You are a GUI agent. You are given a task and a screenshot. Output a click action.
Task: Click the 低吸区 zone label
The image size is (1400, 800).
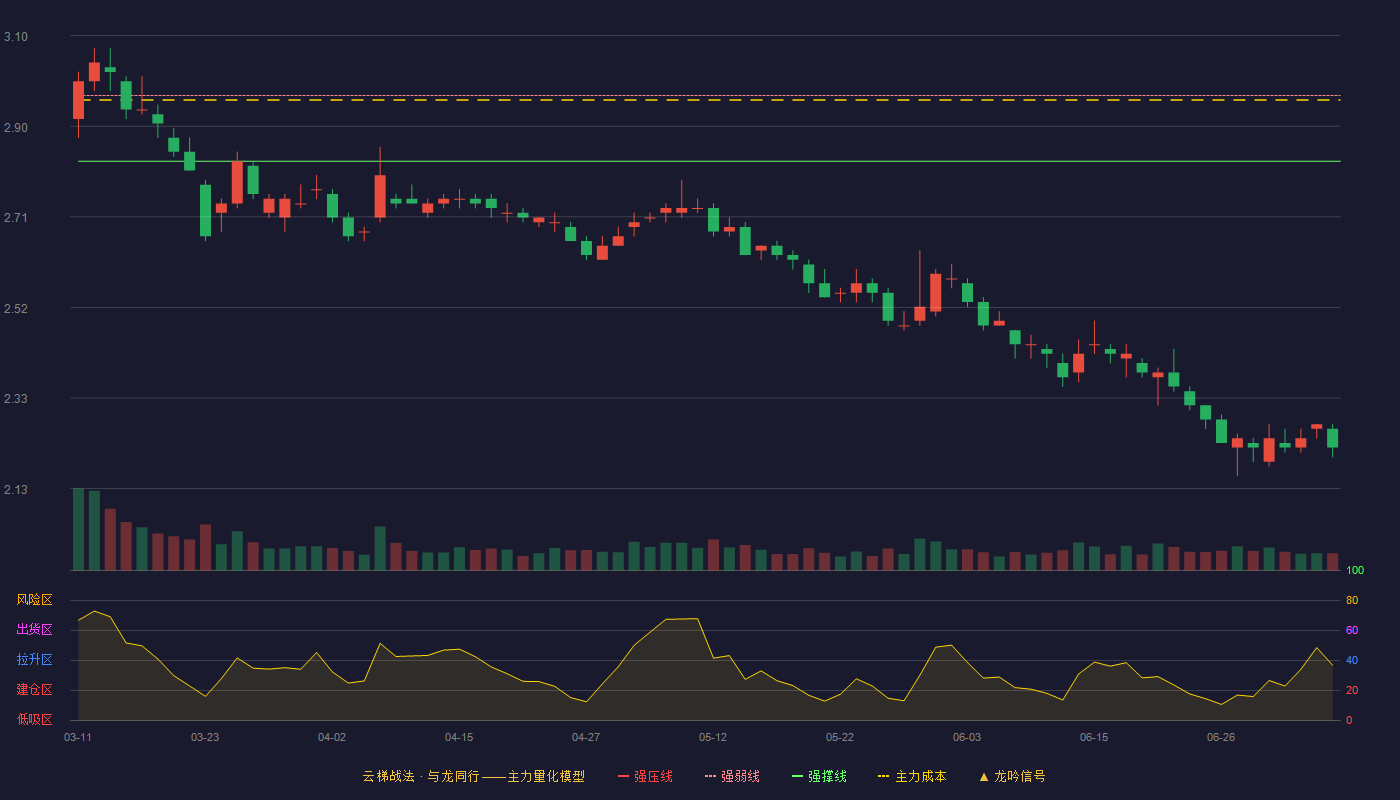coord(34,719)
